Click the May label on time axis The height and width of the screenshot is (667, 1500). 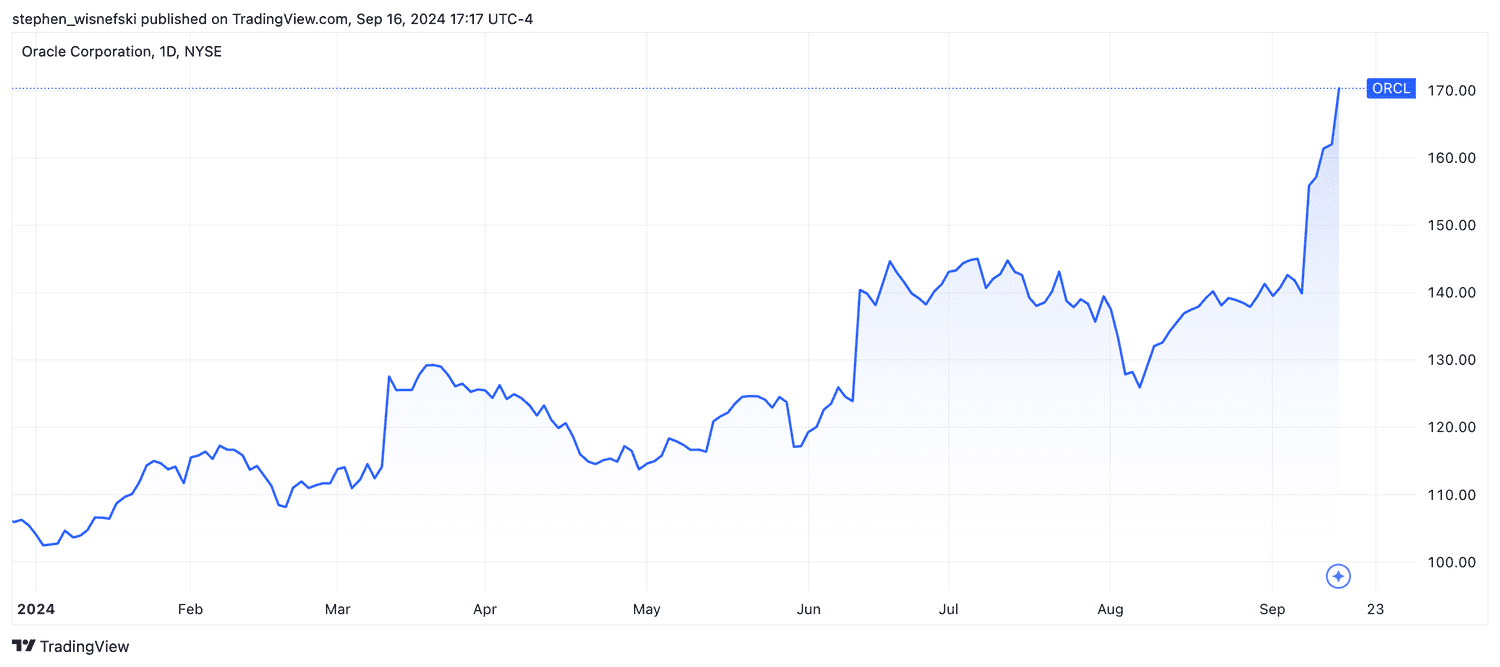click(647, 609)
